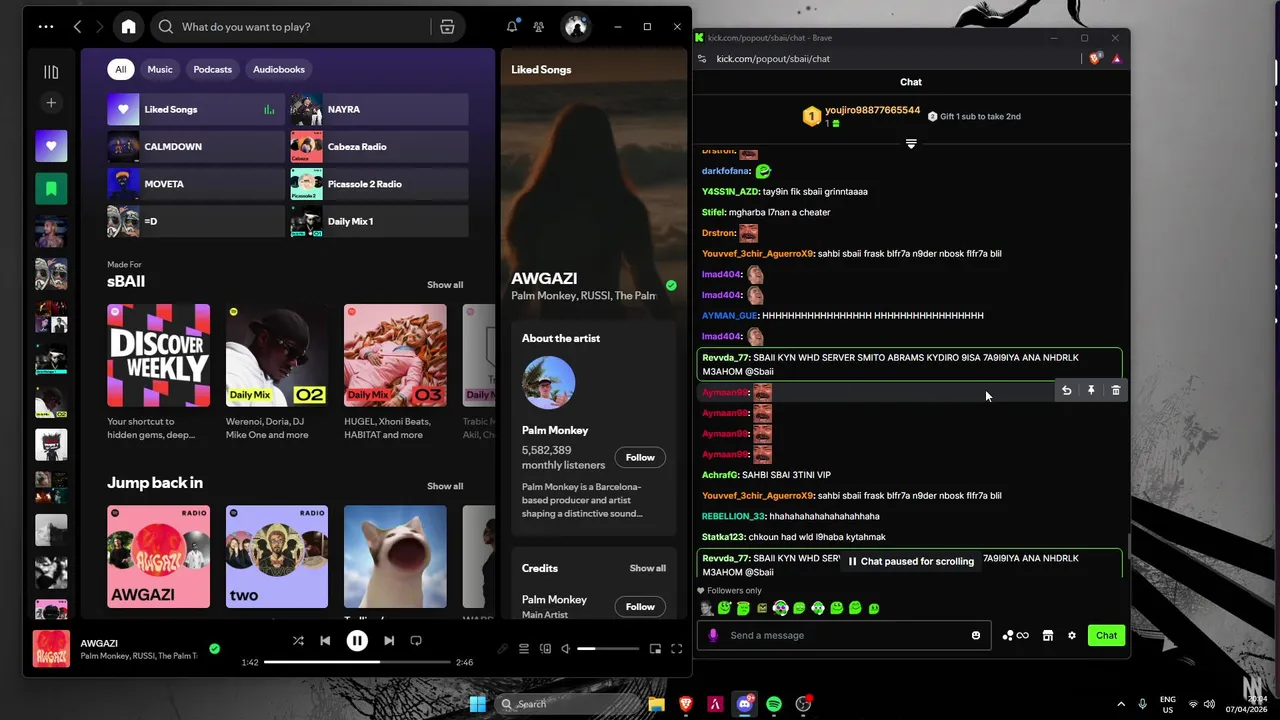Open Spotify profile avatar menu
Image resolution: width=1280 pixels, height=720 pixels.
click(x=575, y=27)
